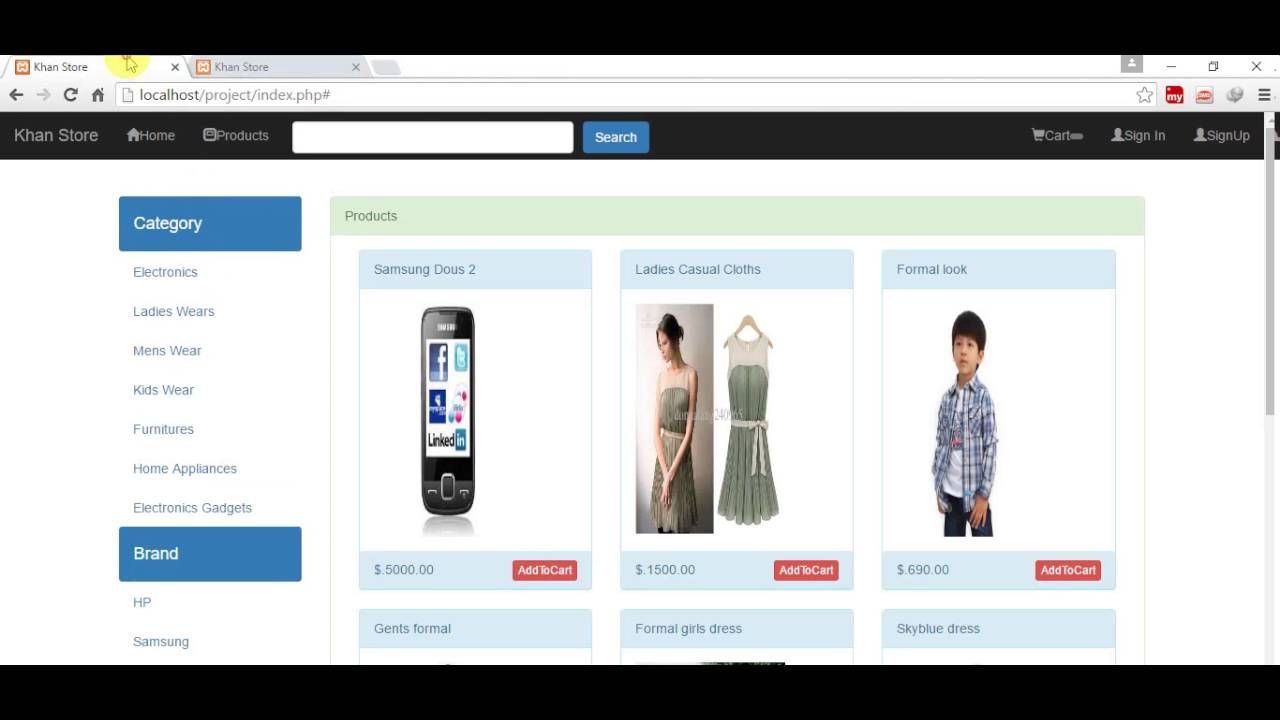Click the Khan Store brand logo
The width and height of the screenshot is (1280, 720).
pyautogui.click(x=56, y=136)
